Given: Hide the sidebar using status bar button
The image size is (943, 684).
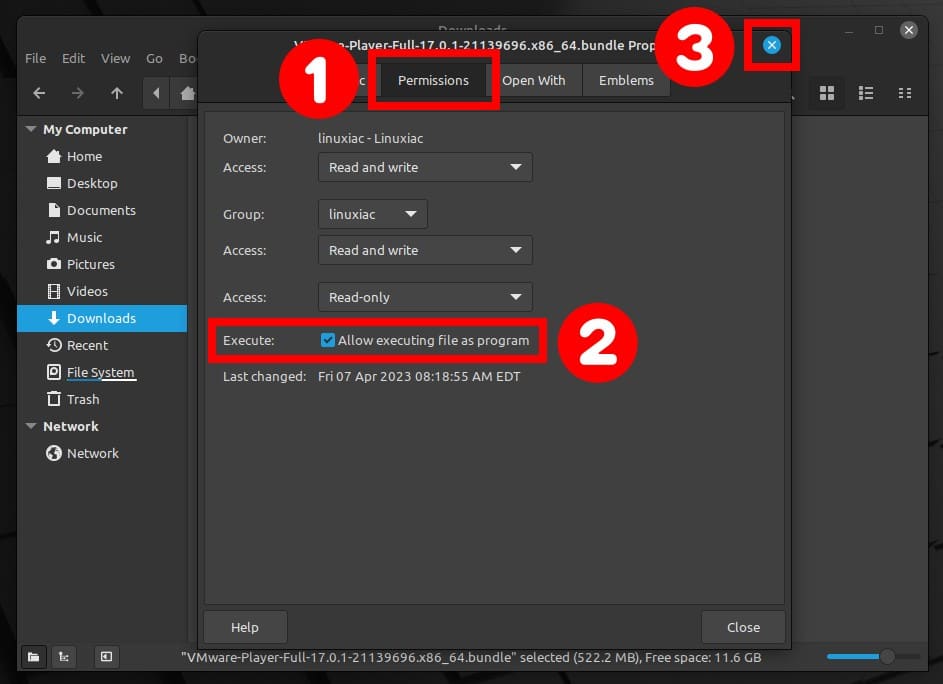Looking at the screenshot, I should pyautogui.click(x=106, y=656).
